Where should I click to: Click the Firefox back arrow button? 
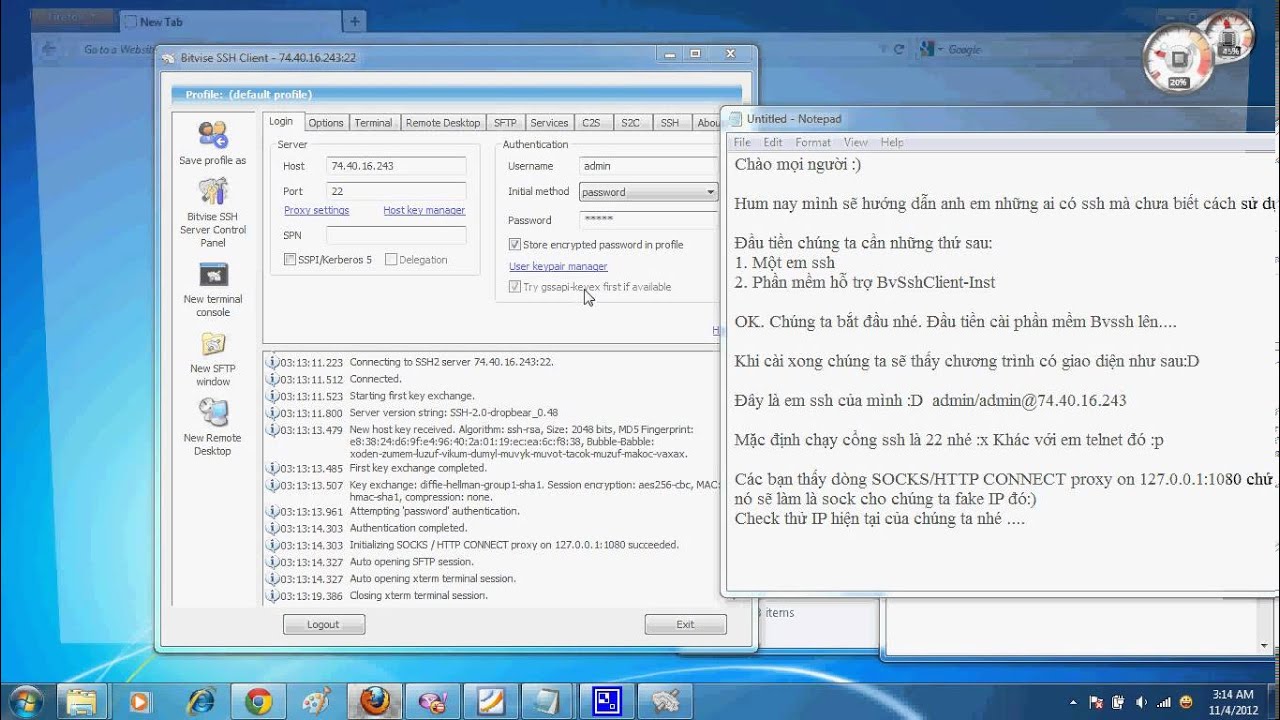pos(49,48)
